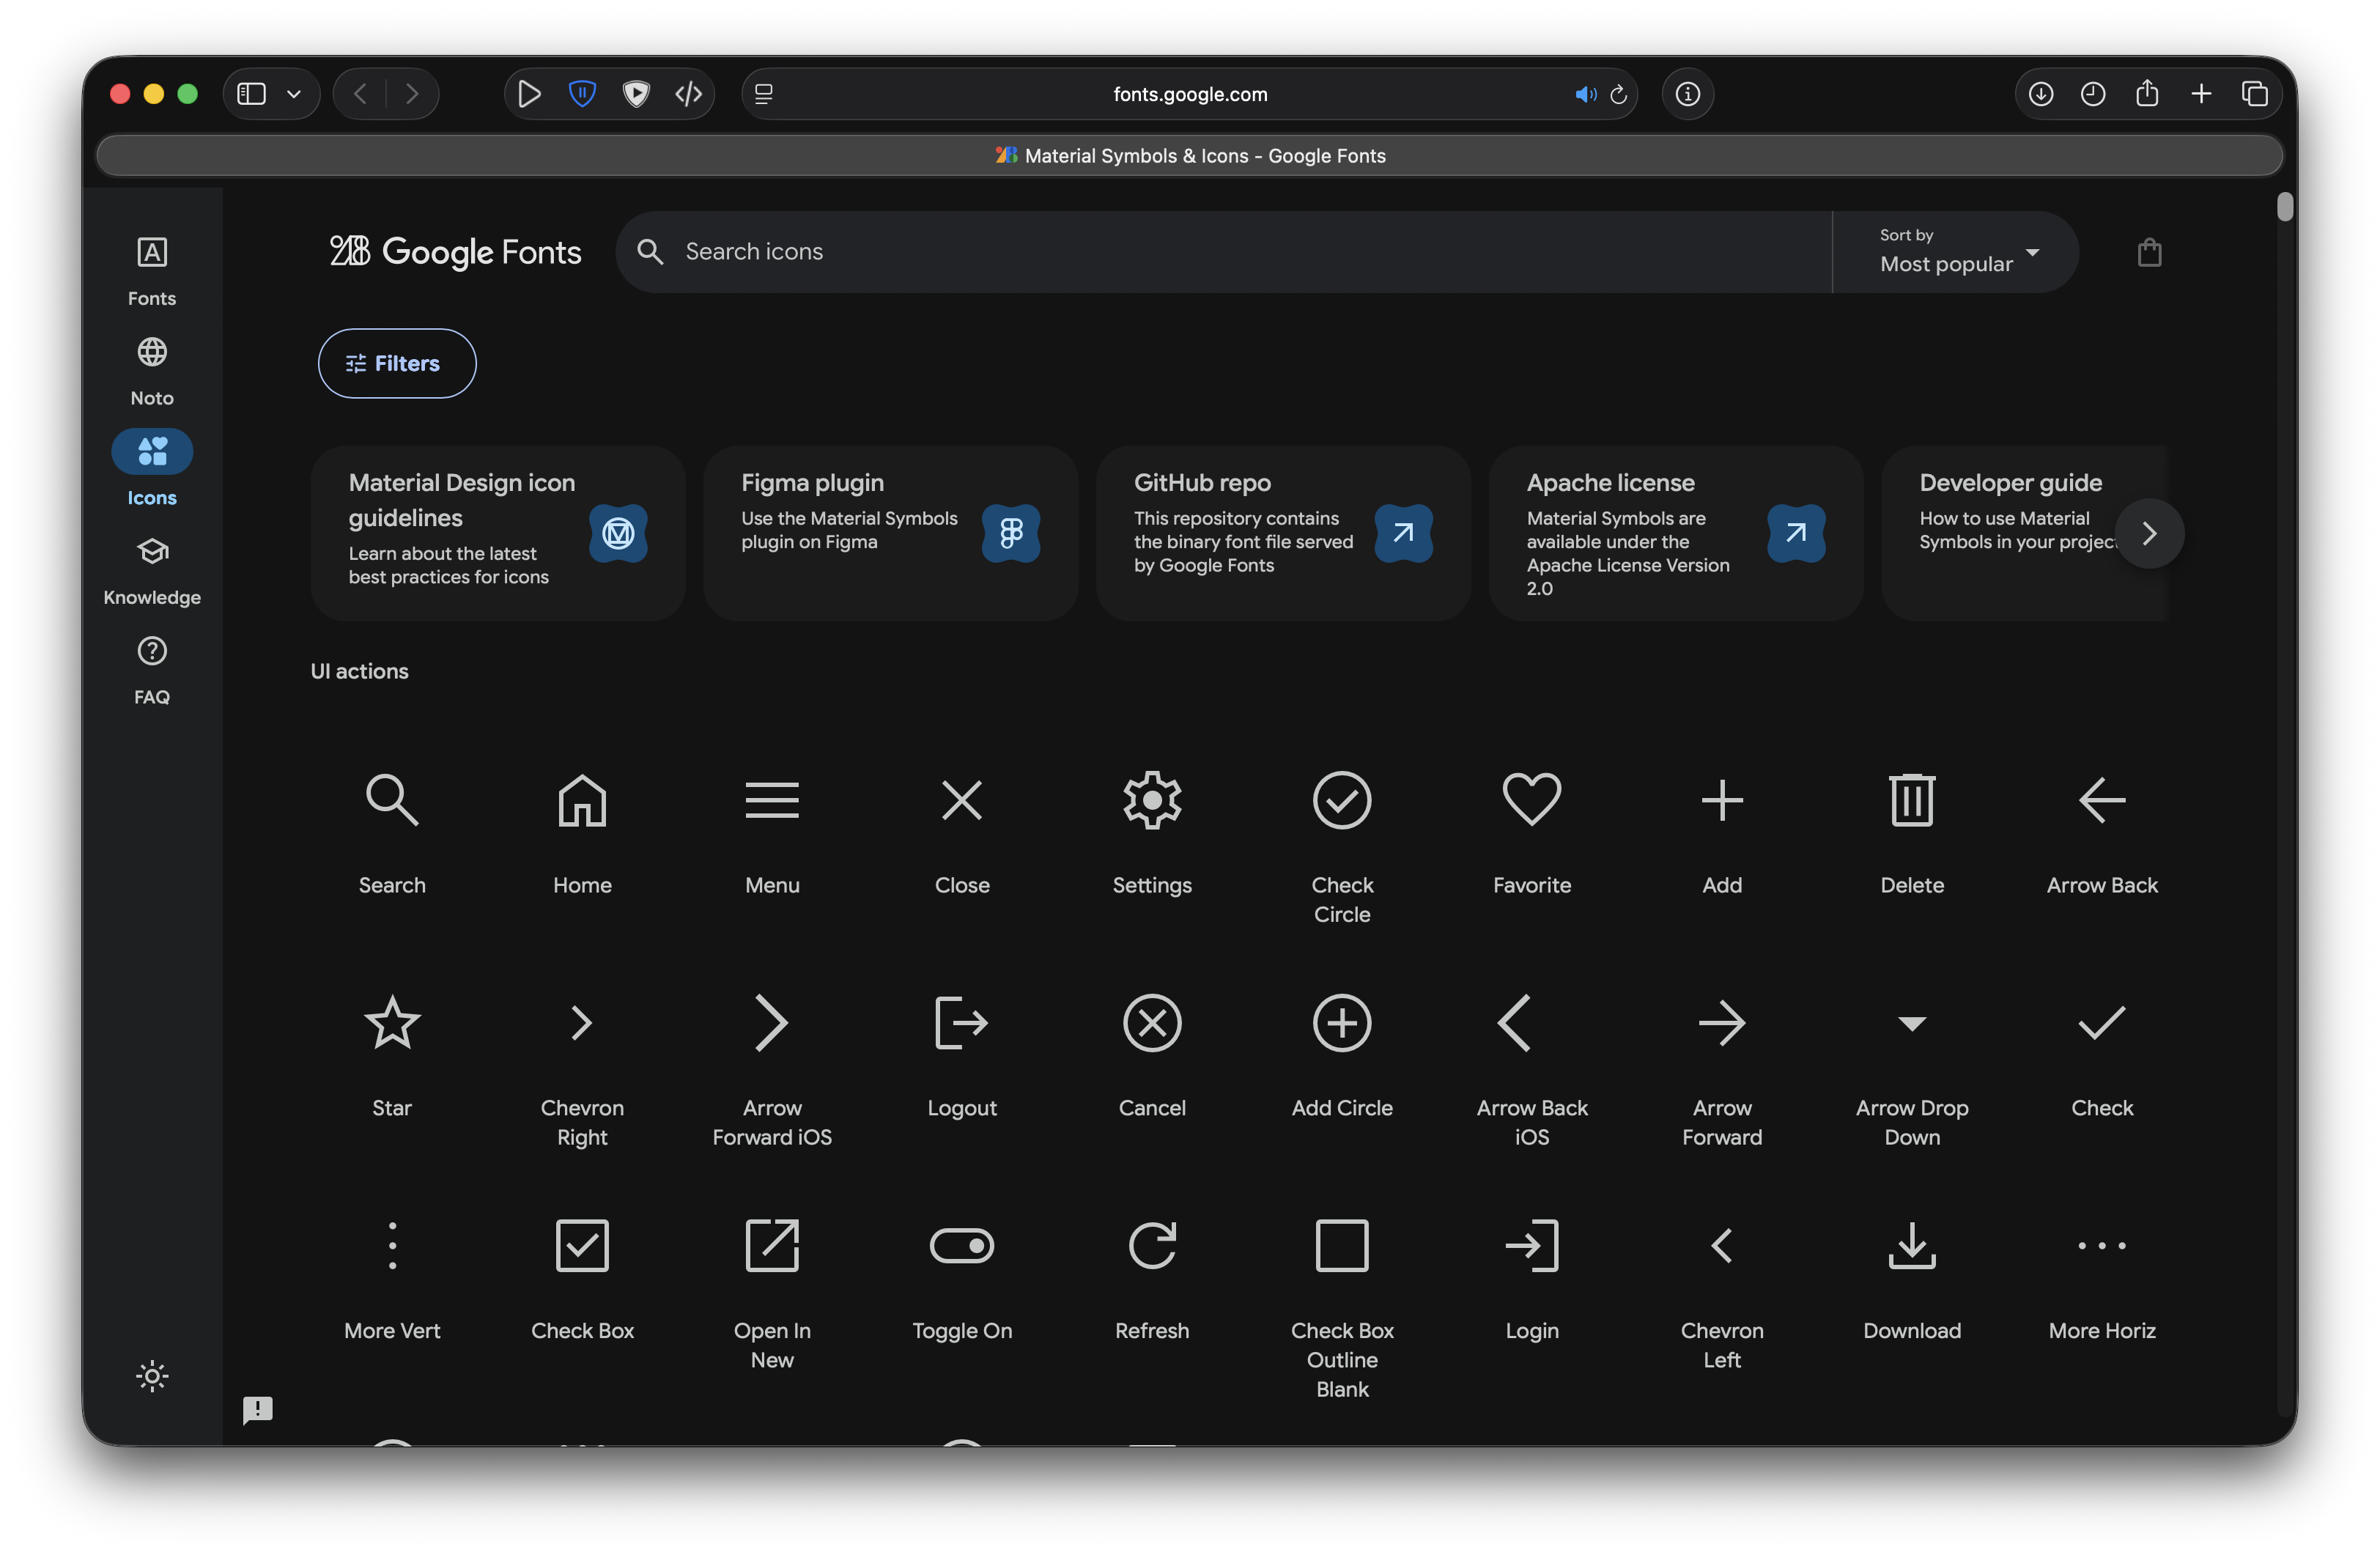2380x1555 pixels.
Task: Select the Logout icon
Action: point(962,1022)
